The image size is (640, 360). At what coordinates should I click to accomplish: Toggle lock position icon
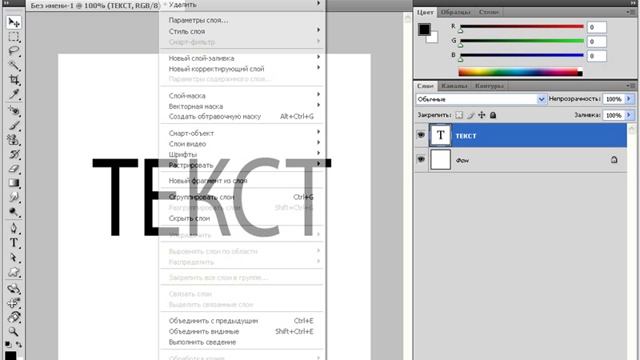[482, 115]
